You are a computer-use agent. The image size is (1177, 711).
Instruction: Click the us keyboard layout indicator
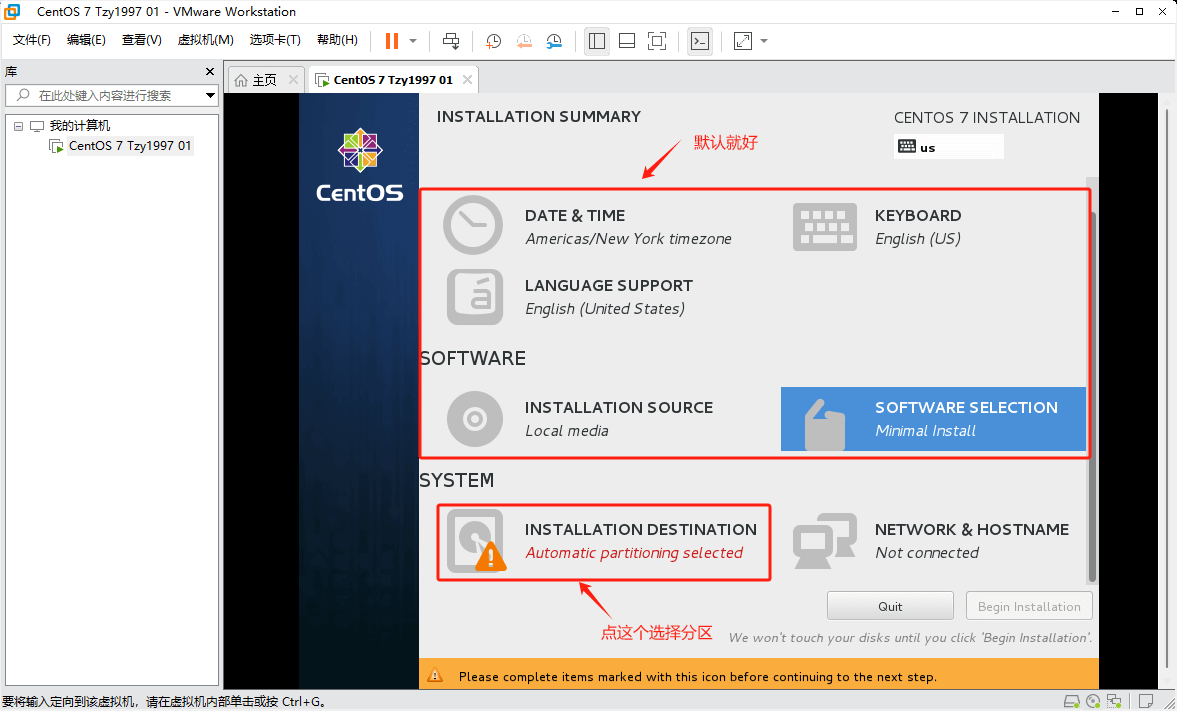coord(948,147)
